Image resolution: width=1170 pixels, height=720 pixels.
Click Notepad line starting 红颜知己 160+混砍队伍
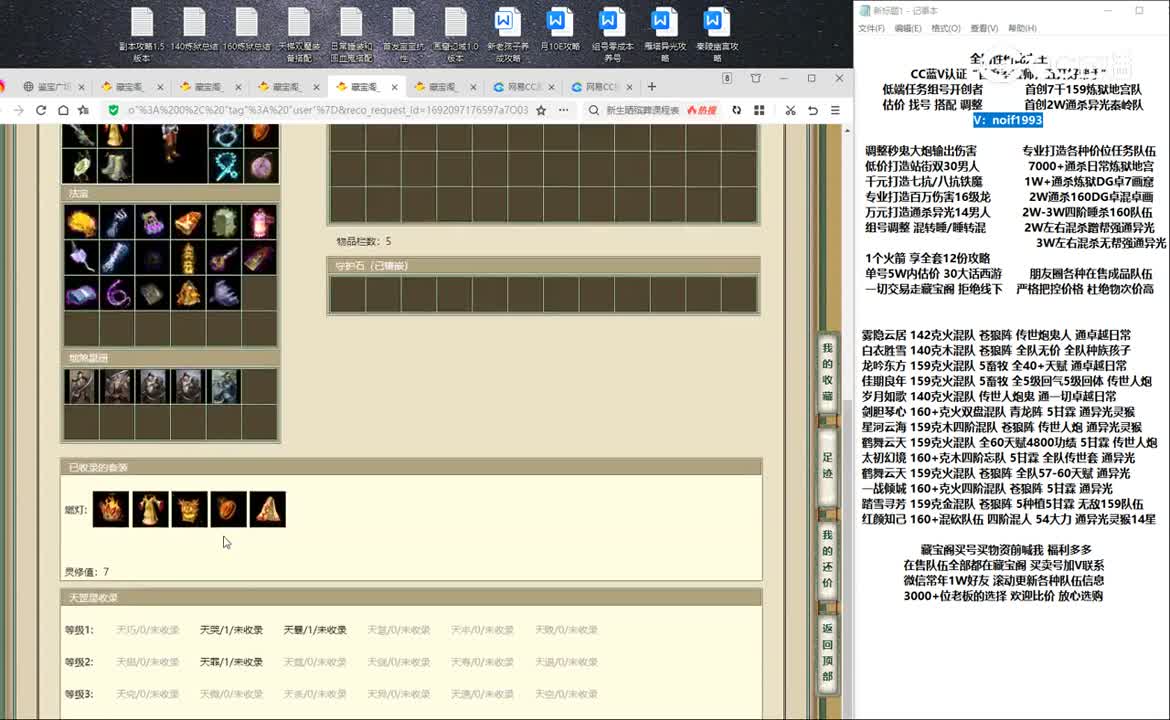coord(1009,519)
